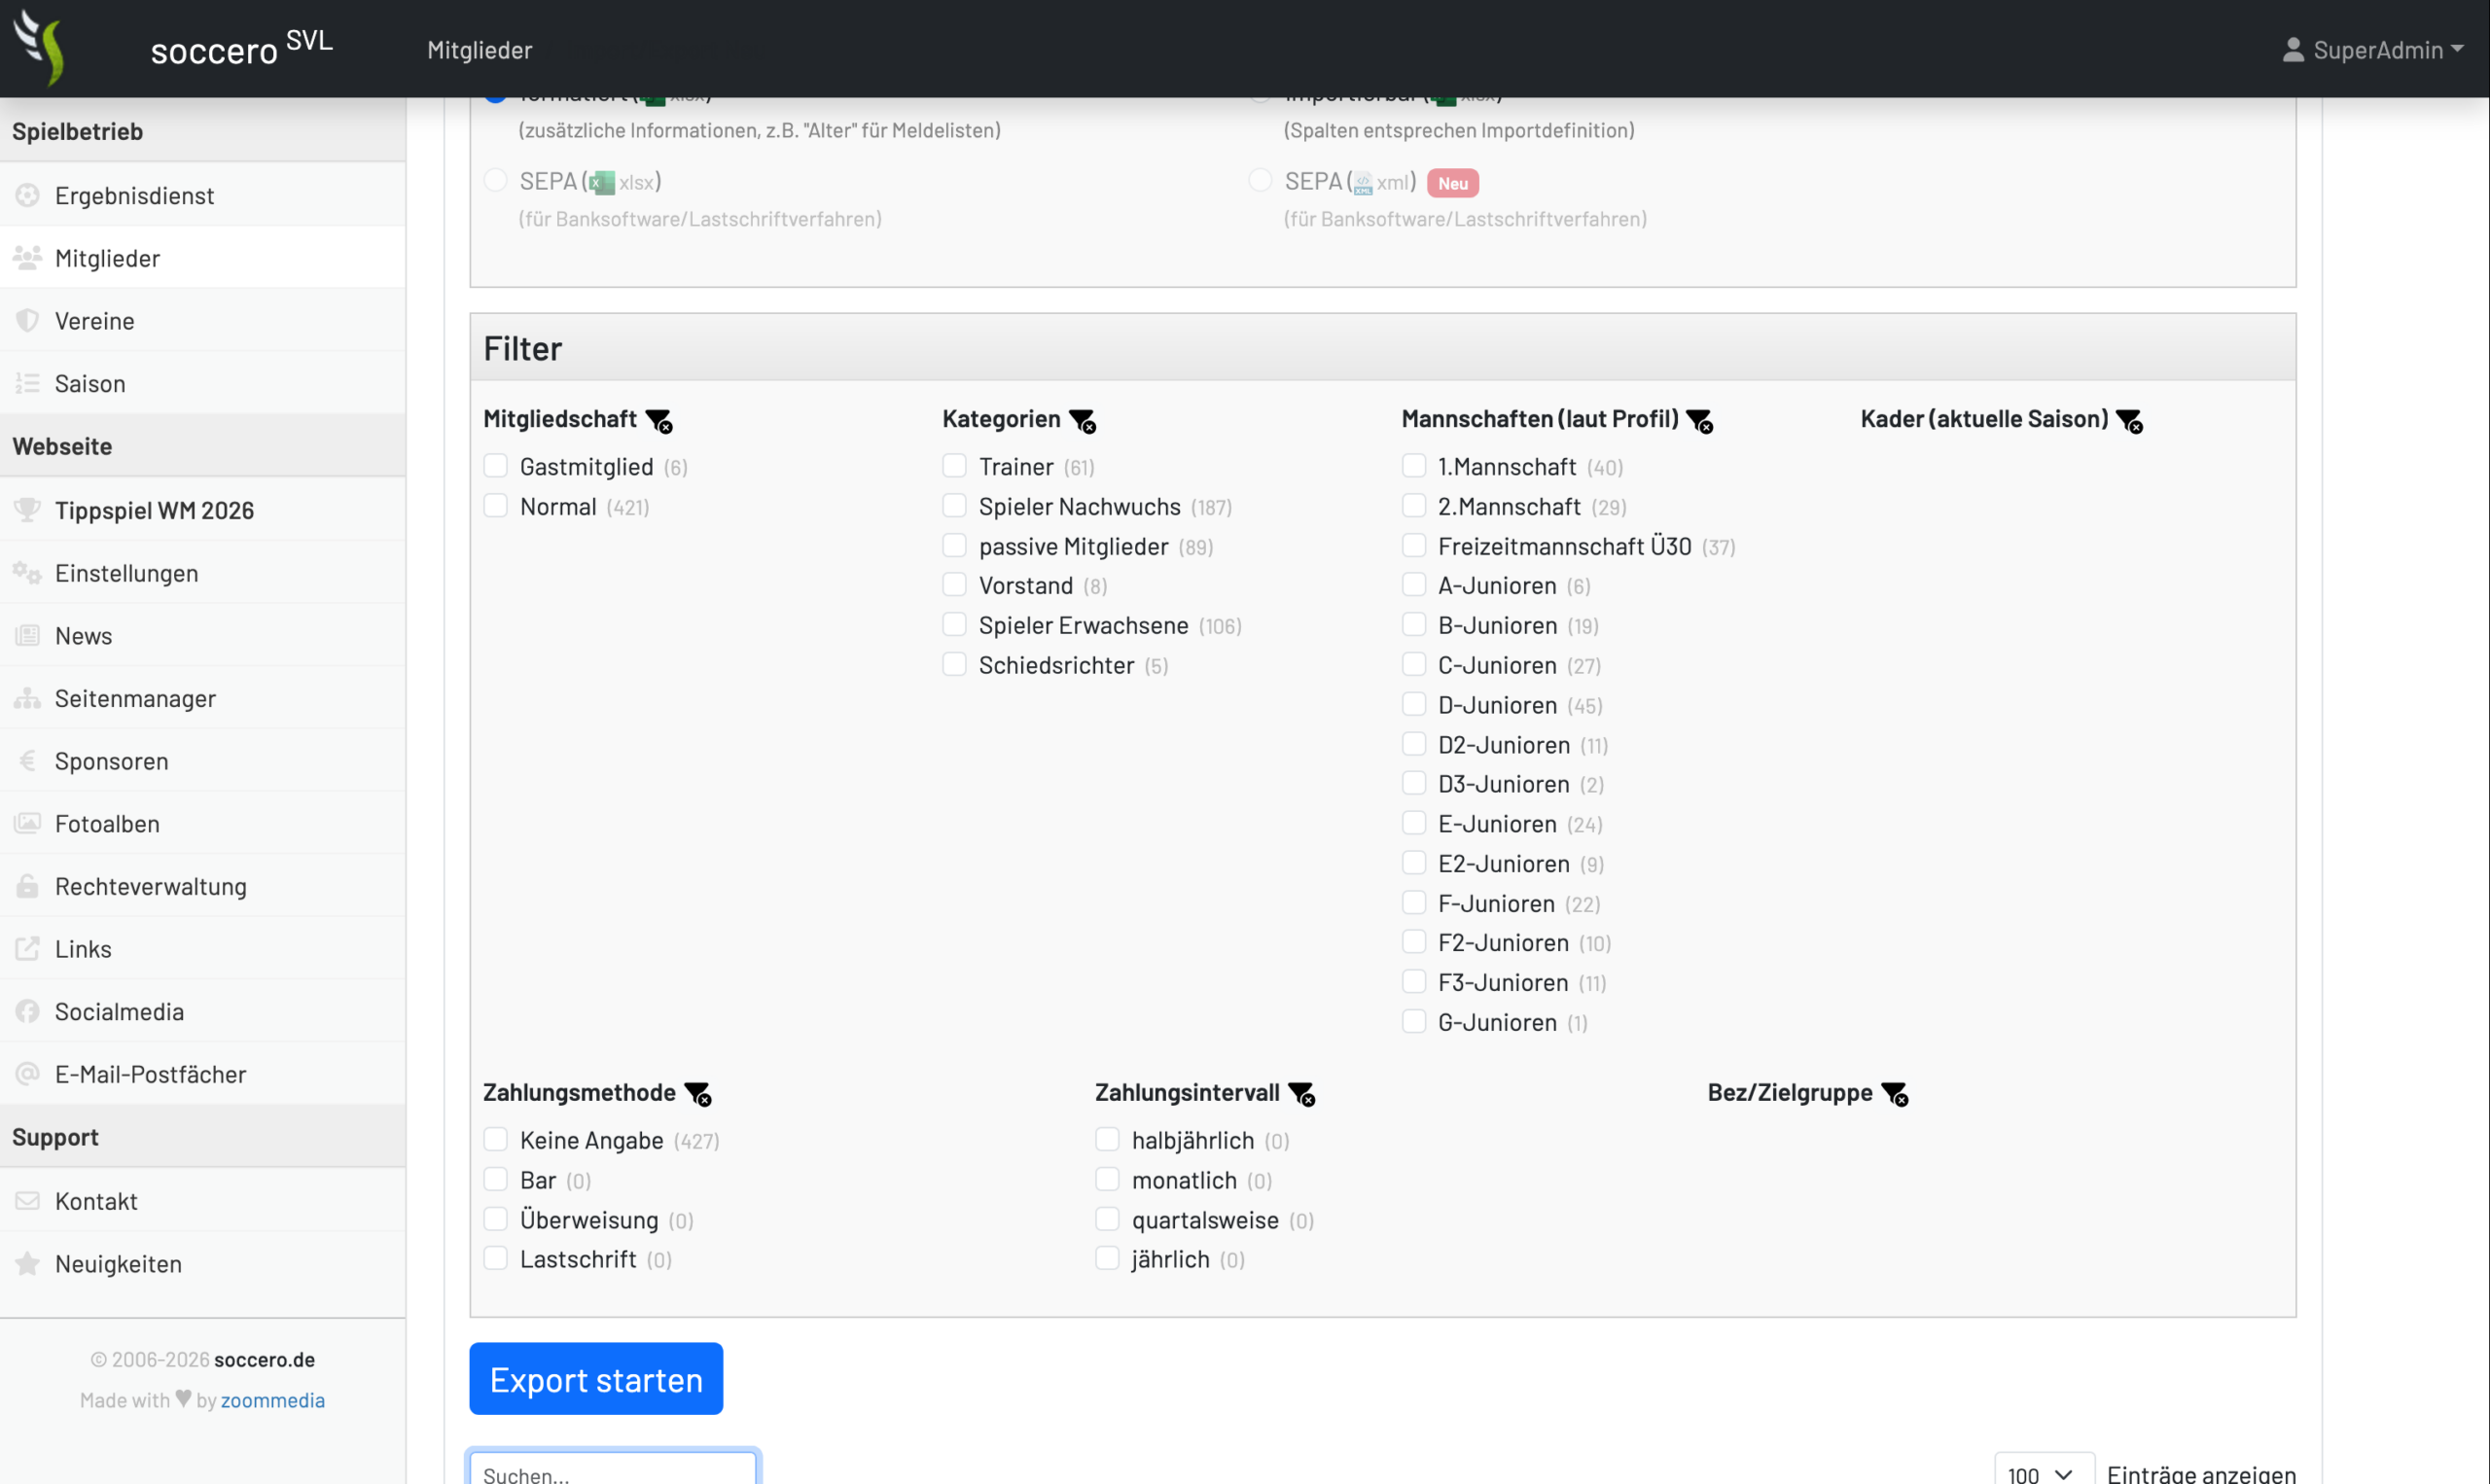
Task: Open the entries-per-page dropdown showing 100
Action: coord(2044,1472)
